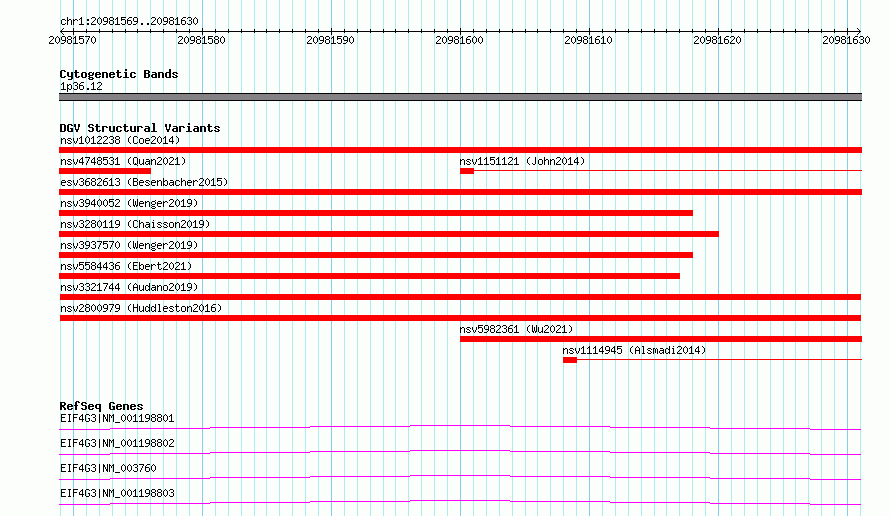
Task: Open variant nsv3280119 (Chaisson2019) label
Action: pyautogui.click(x=135, y=224)
